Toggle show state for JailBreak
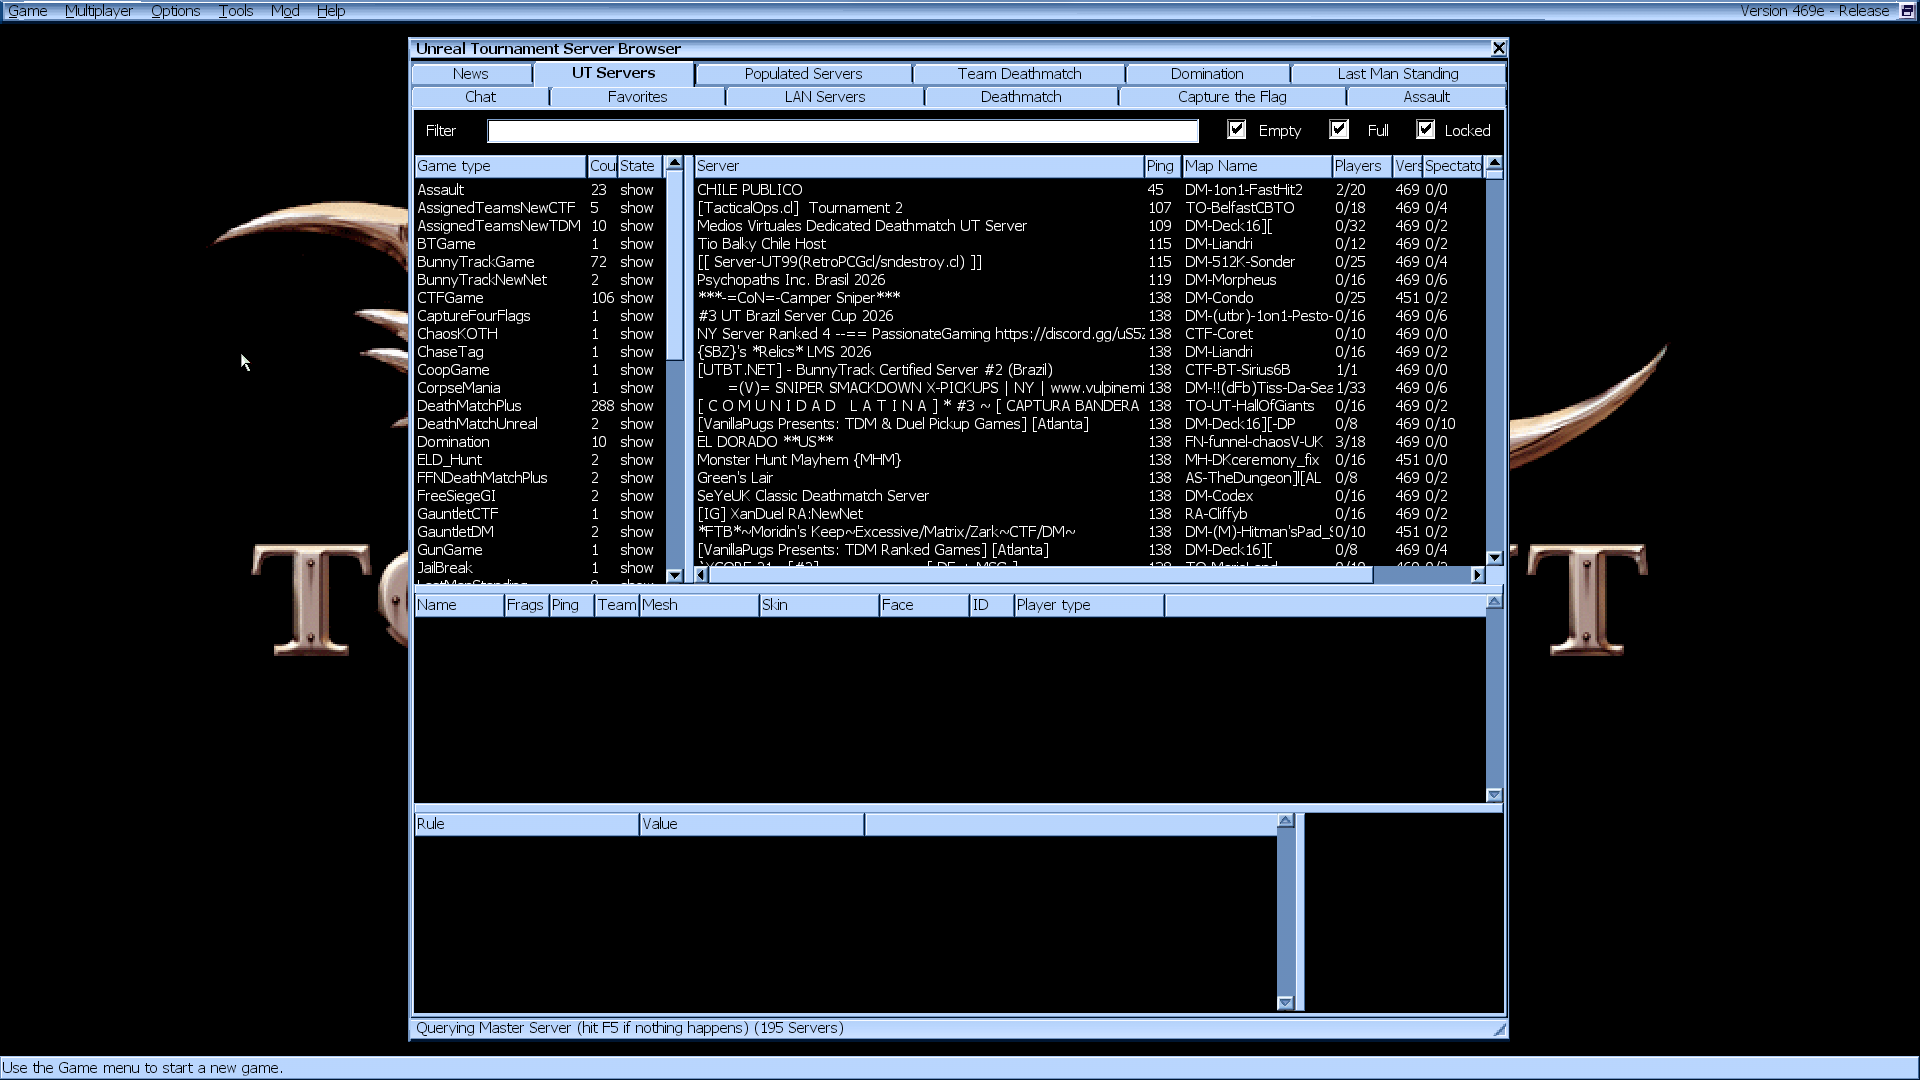 click(x=636, y=568)
